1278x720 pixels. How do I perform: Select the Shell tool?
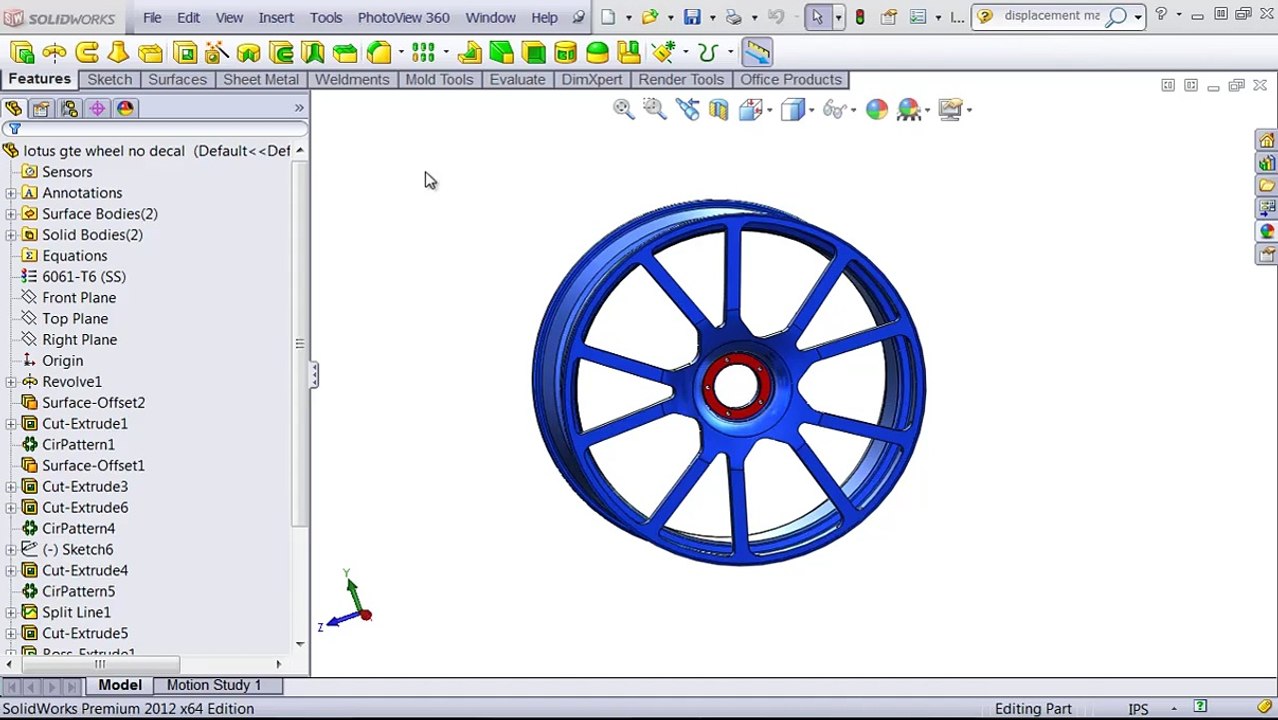(x=534, y=52)
